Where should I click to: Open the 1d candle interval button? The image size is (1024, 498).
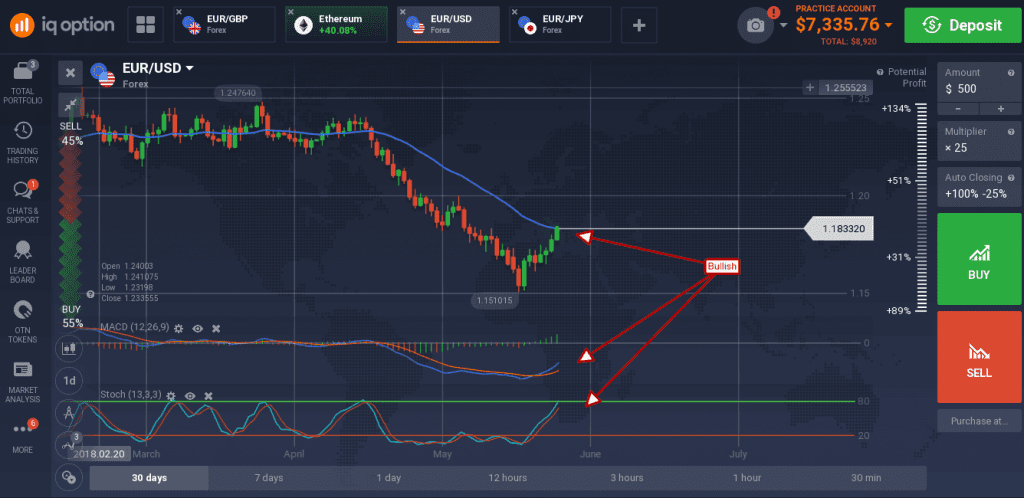tap(69, 380)
